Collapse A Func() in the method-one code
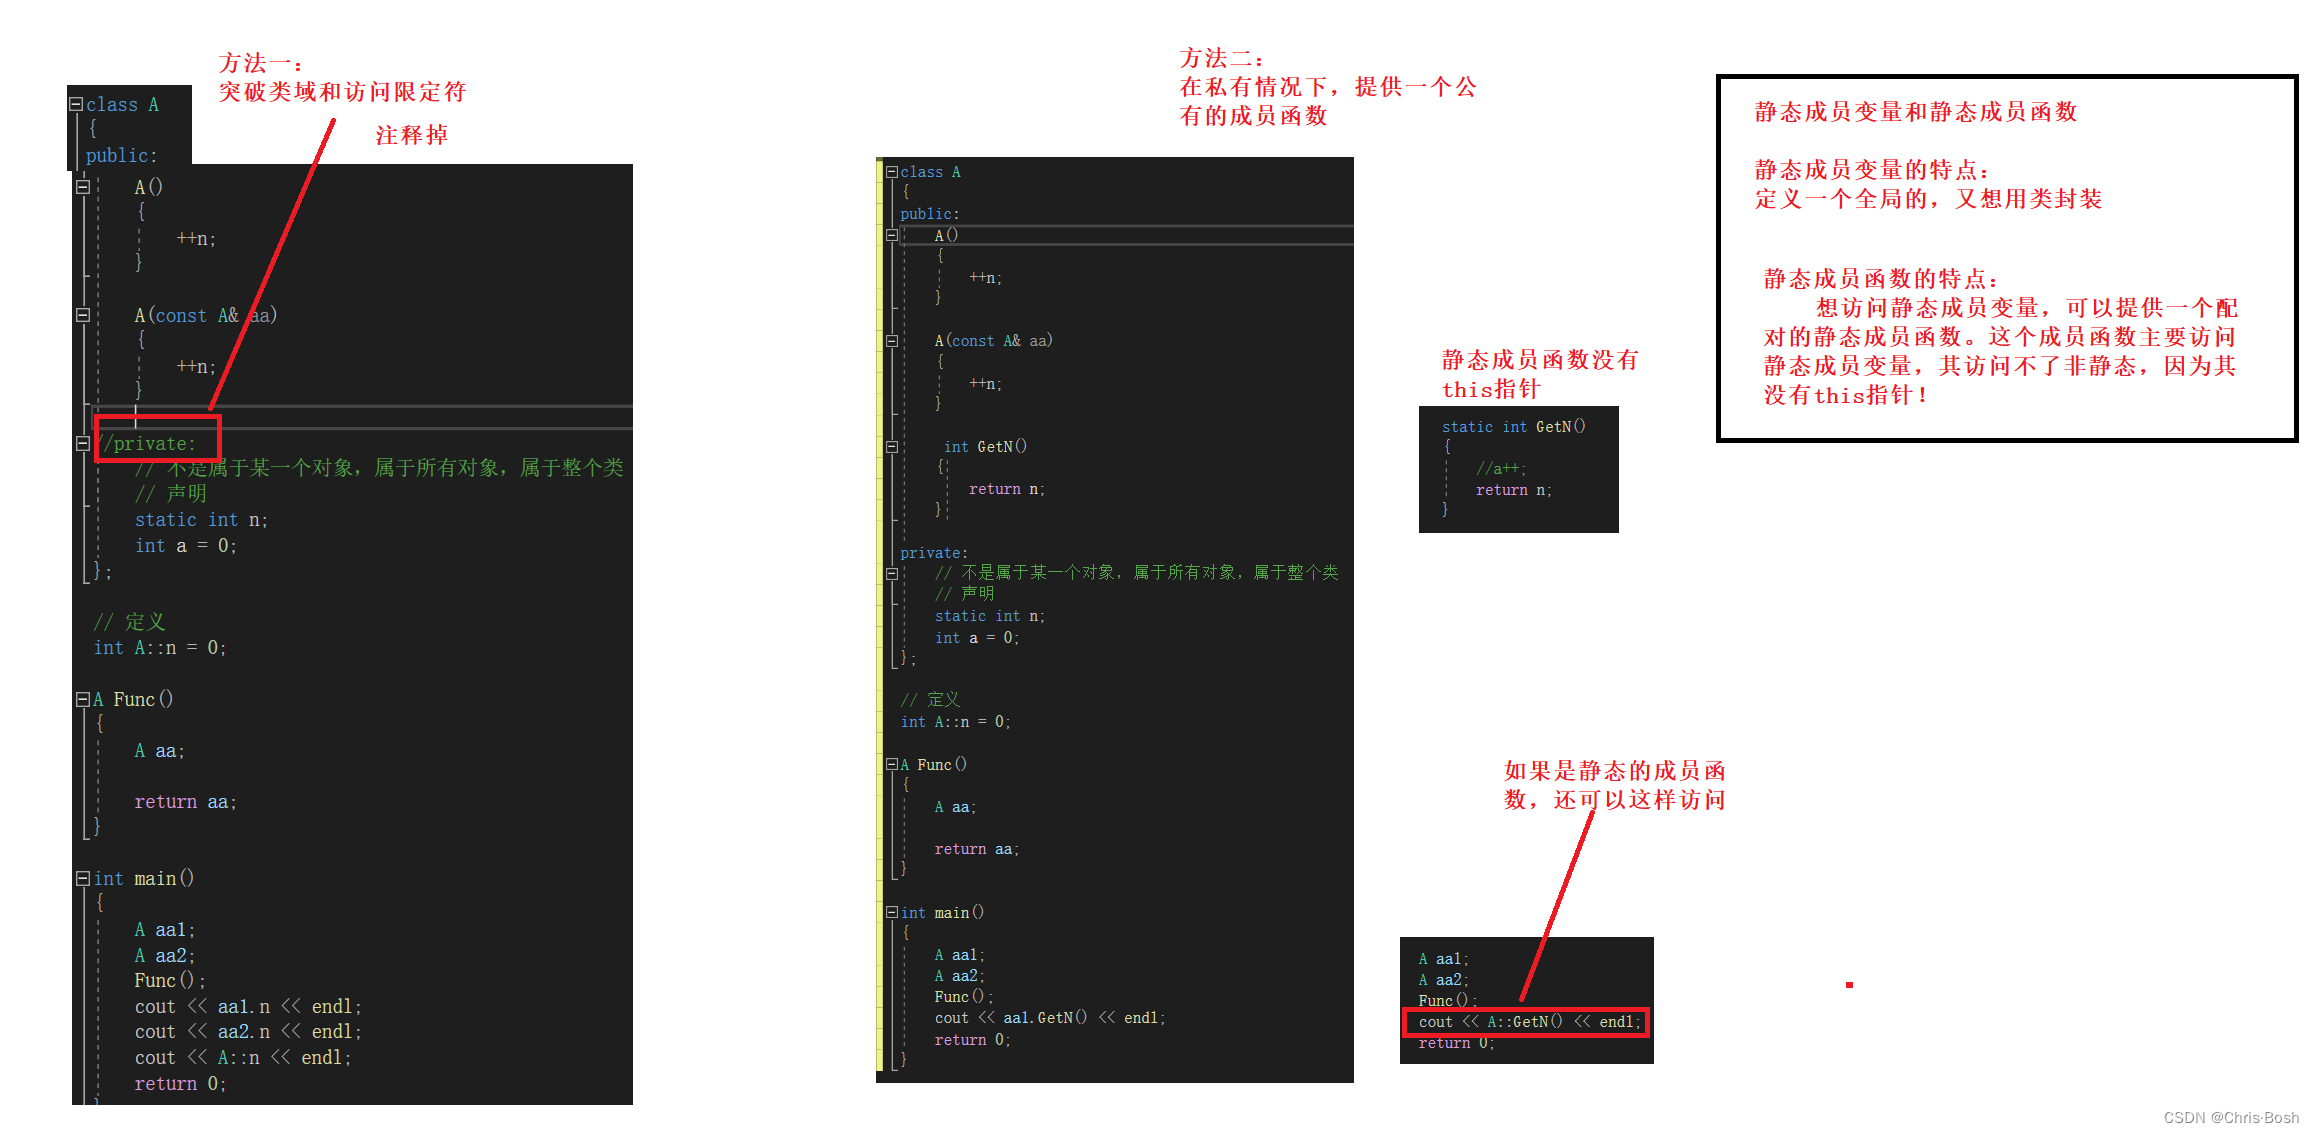The height and width of the screenshot is (1133, 2314). (83, 699)
